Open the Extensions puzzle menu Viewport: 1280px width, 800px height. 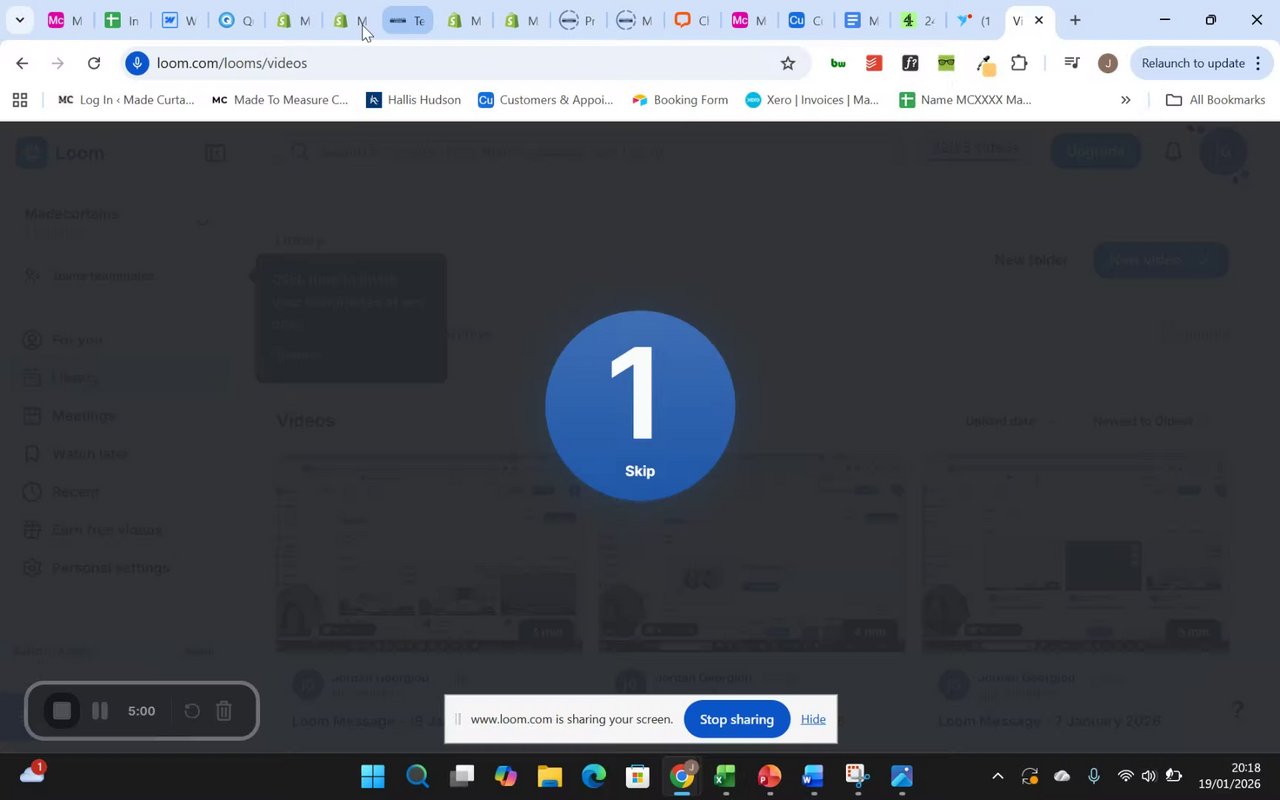coord(1019,63)
